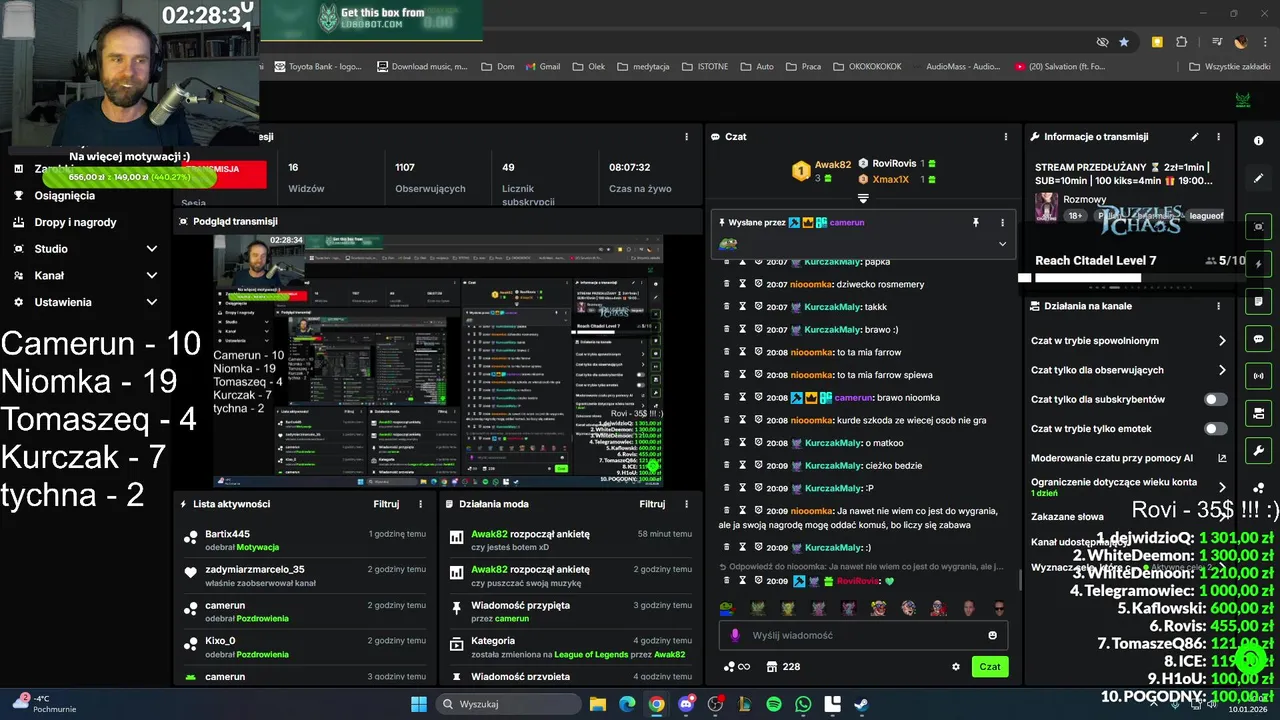Image resolution: width=1280 pixels, height=720 pixels.
Task: Open the pinned message three-dot menu
Action: point(1002,222)
